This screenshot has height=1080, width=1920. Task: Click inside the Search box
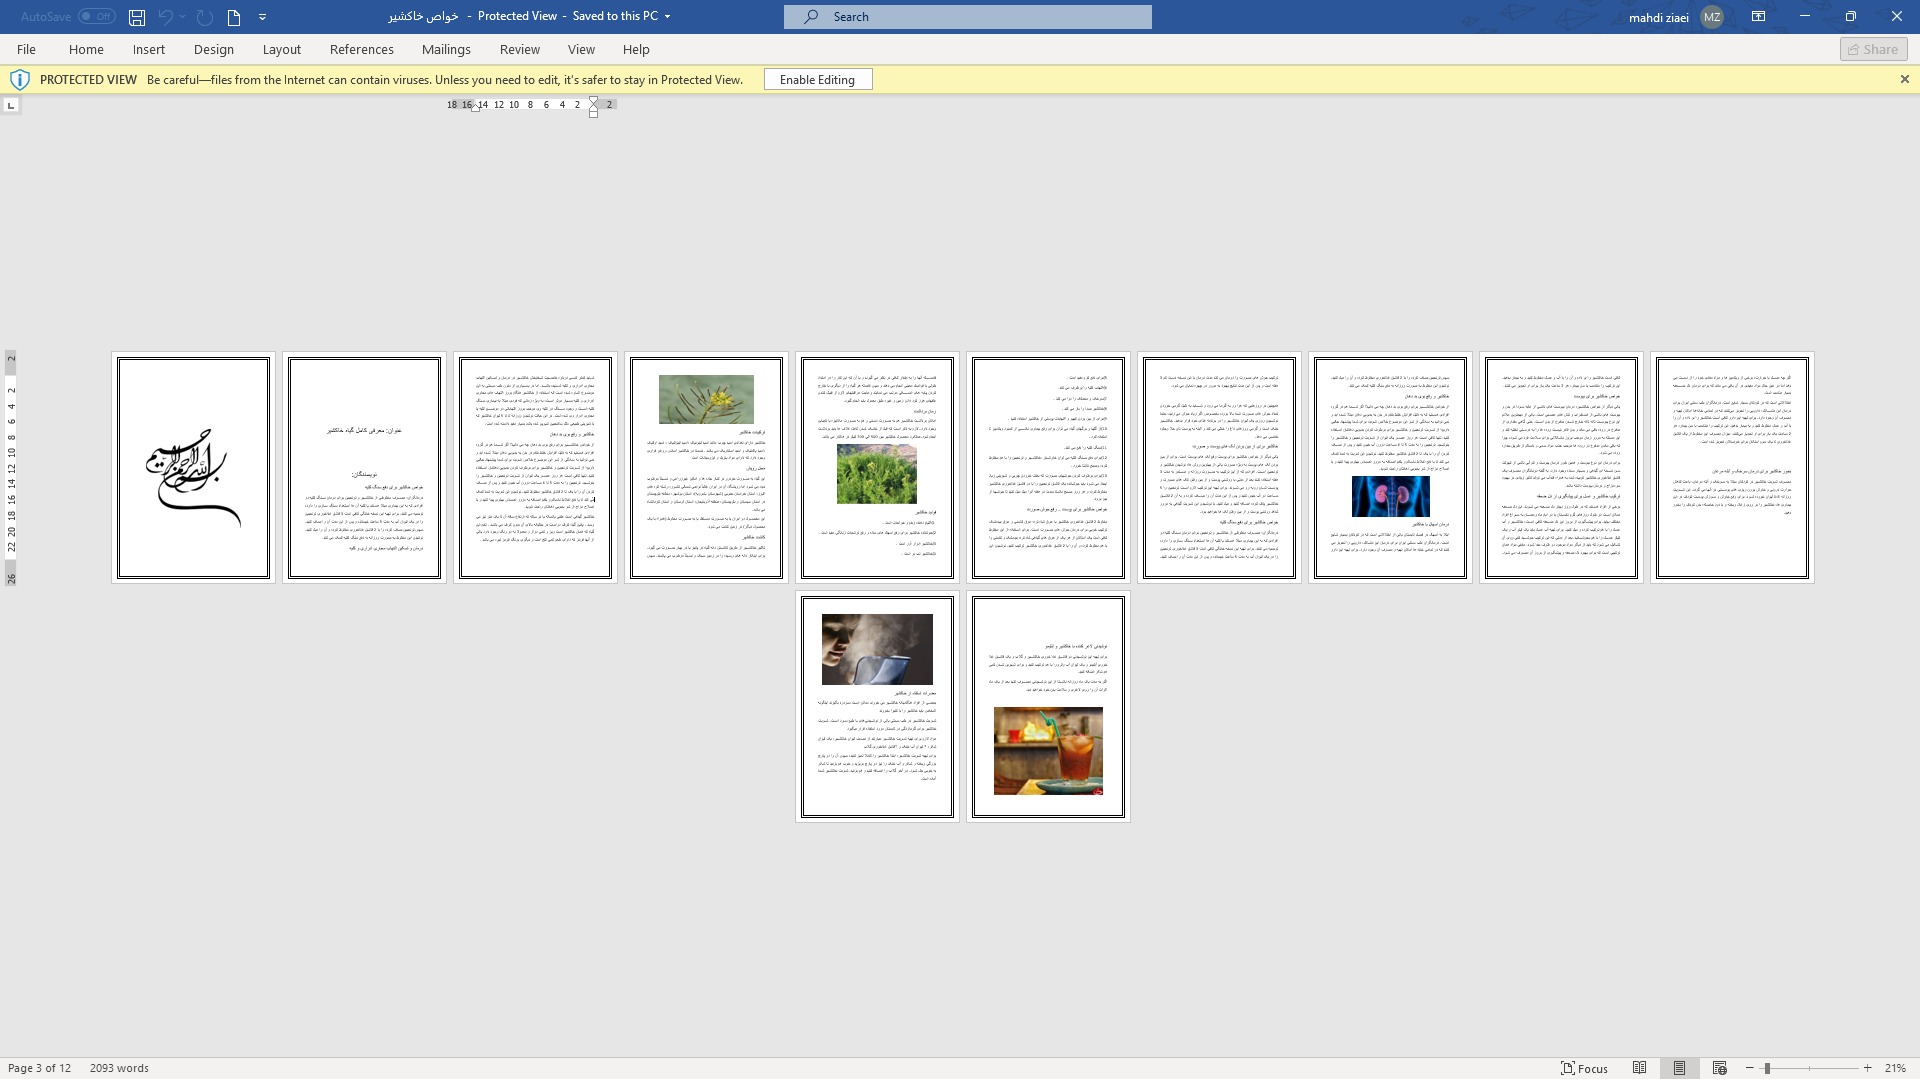(968, 17)
